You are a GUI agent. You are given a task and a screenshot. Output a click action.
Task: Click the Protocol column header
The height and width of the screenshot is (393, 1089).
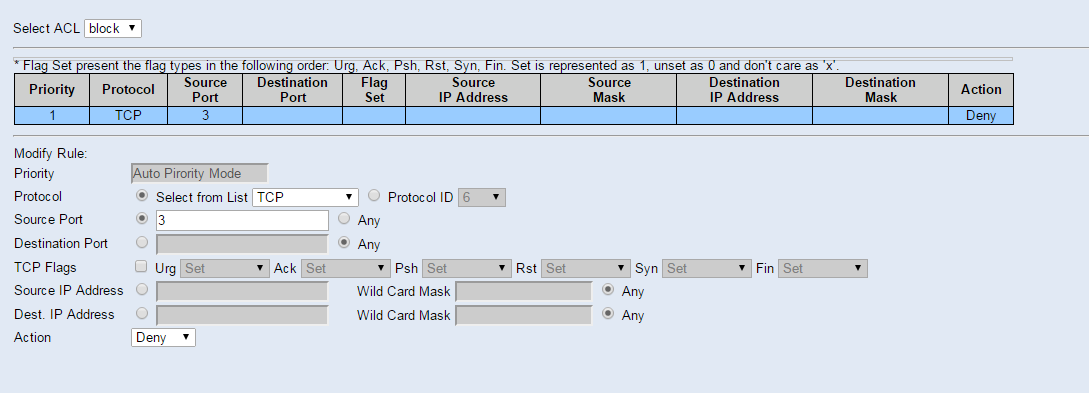[x=128, y=90]
